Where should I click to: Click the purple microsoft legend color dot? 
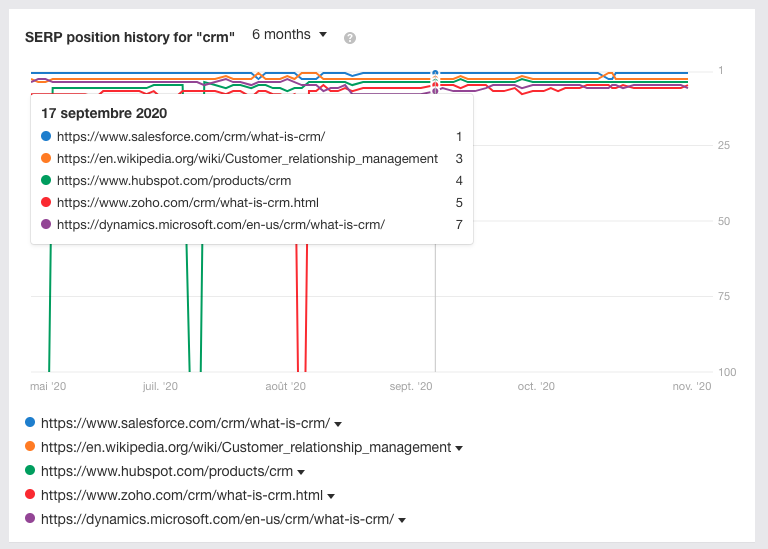coord(30,518)
